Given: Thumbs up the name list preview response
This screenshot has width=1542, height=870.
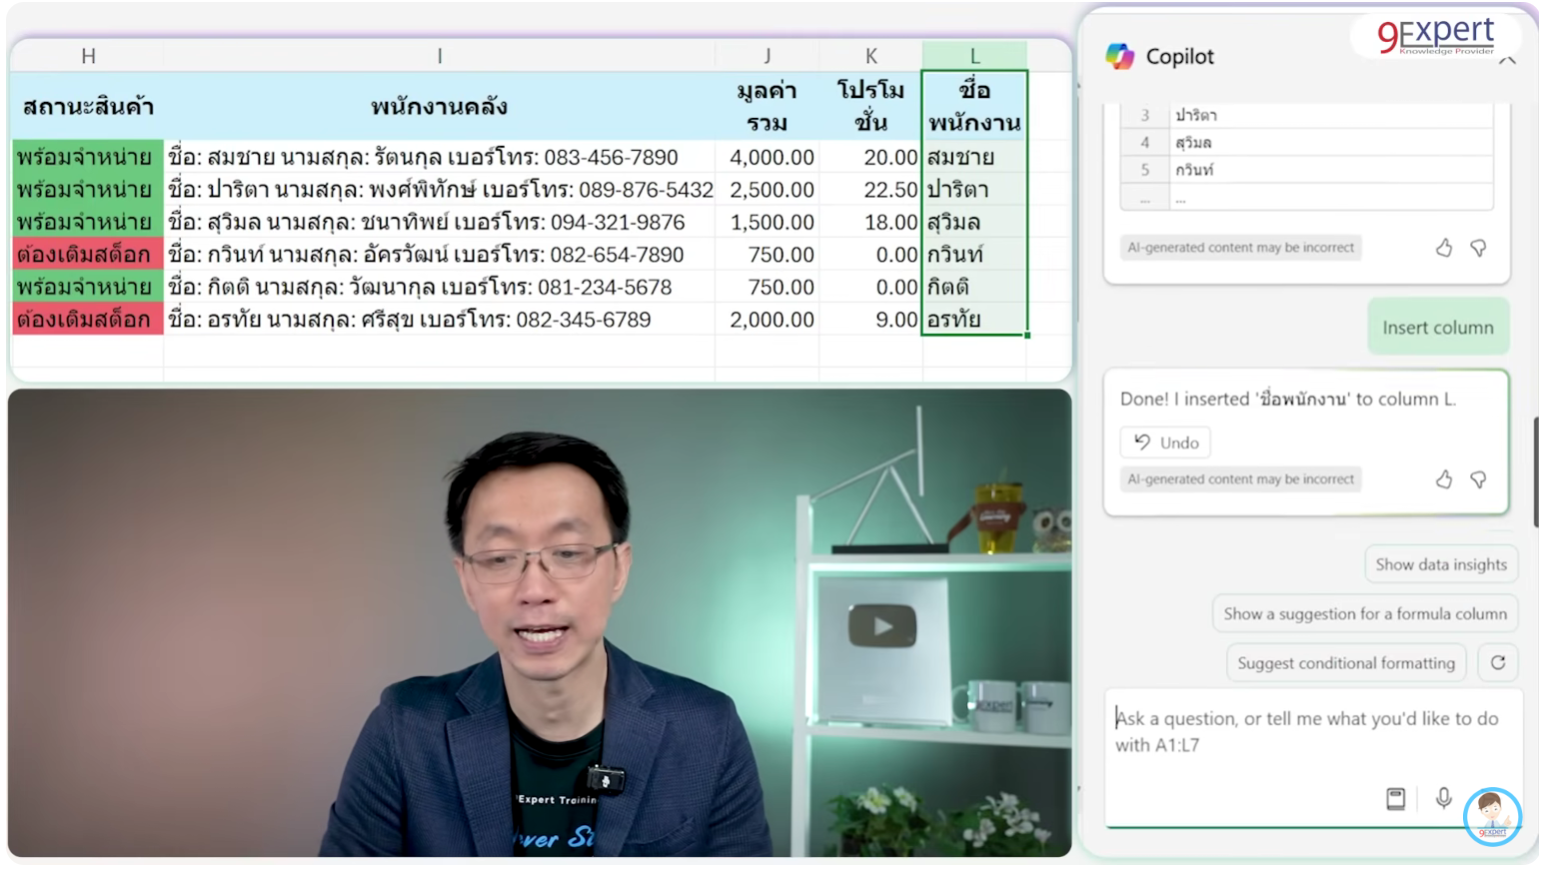Looking at the screenshot, I should [x=1443, y=248].
